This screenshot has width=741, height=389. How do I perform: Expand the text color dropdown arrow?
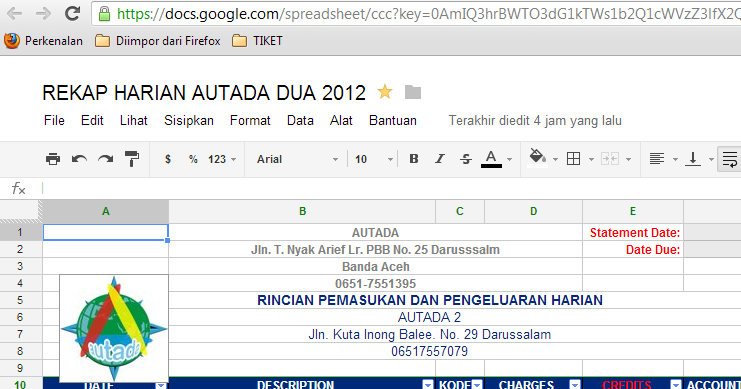pyautogui.click(x=509, y=160)
